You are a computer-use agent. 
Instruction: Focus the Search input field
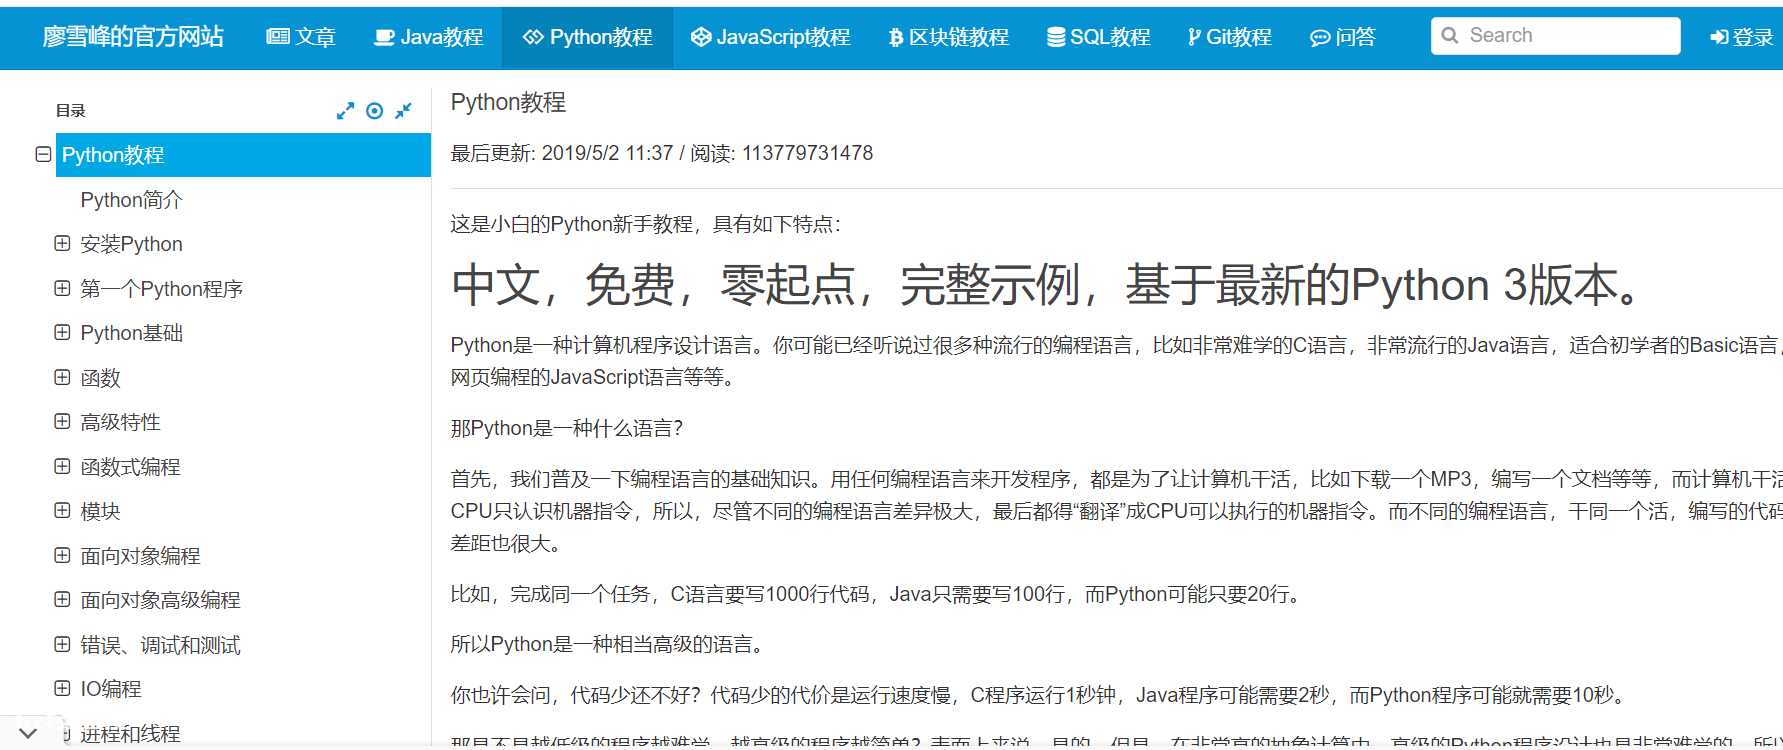tap(1555, 36)
